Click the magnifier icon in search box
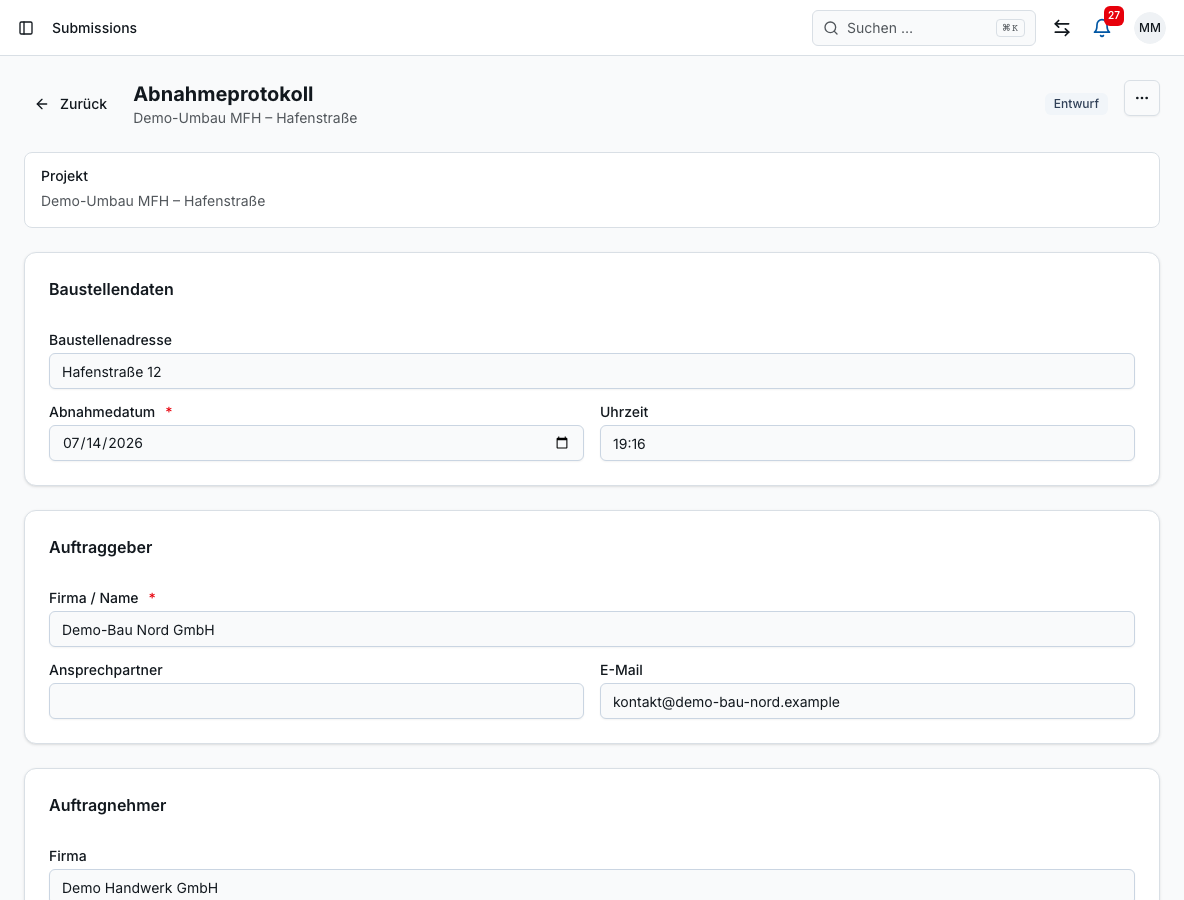 click(831, 28)
